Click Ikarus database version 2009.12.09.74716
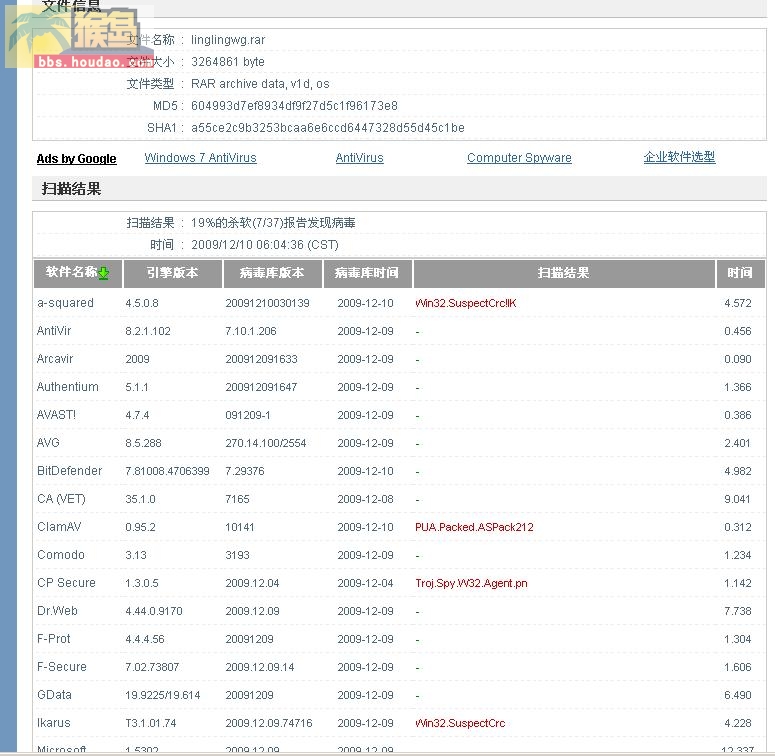Image resolution: width=775 pixels, height=756 pixels. click(269, 723)
